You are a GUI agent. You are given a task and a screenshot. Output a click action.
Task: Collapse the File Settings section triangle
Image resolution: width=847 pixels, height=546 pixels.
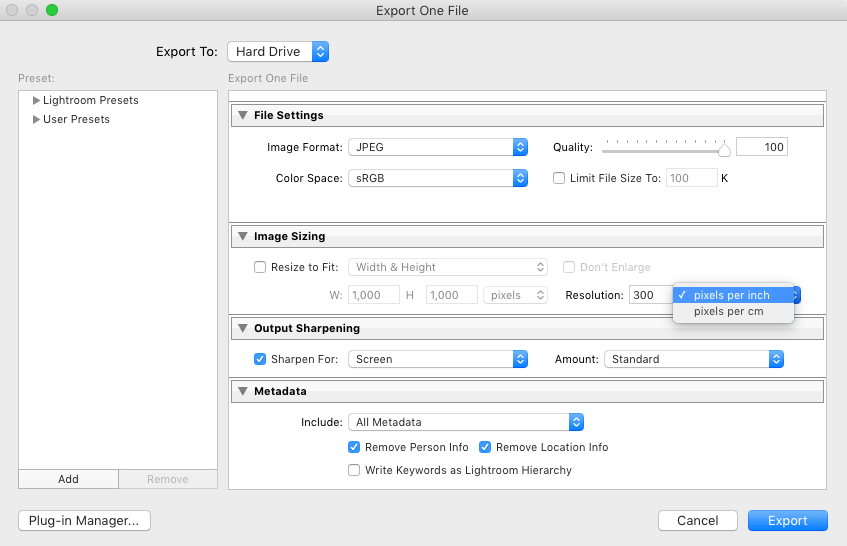(242, 115)
